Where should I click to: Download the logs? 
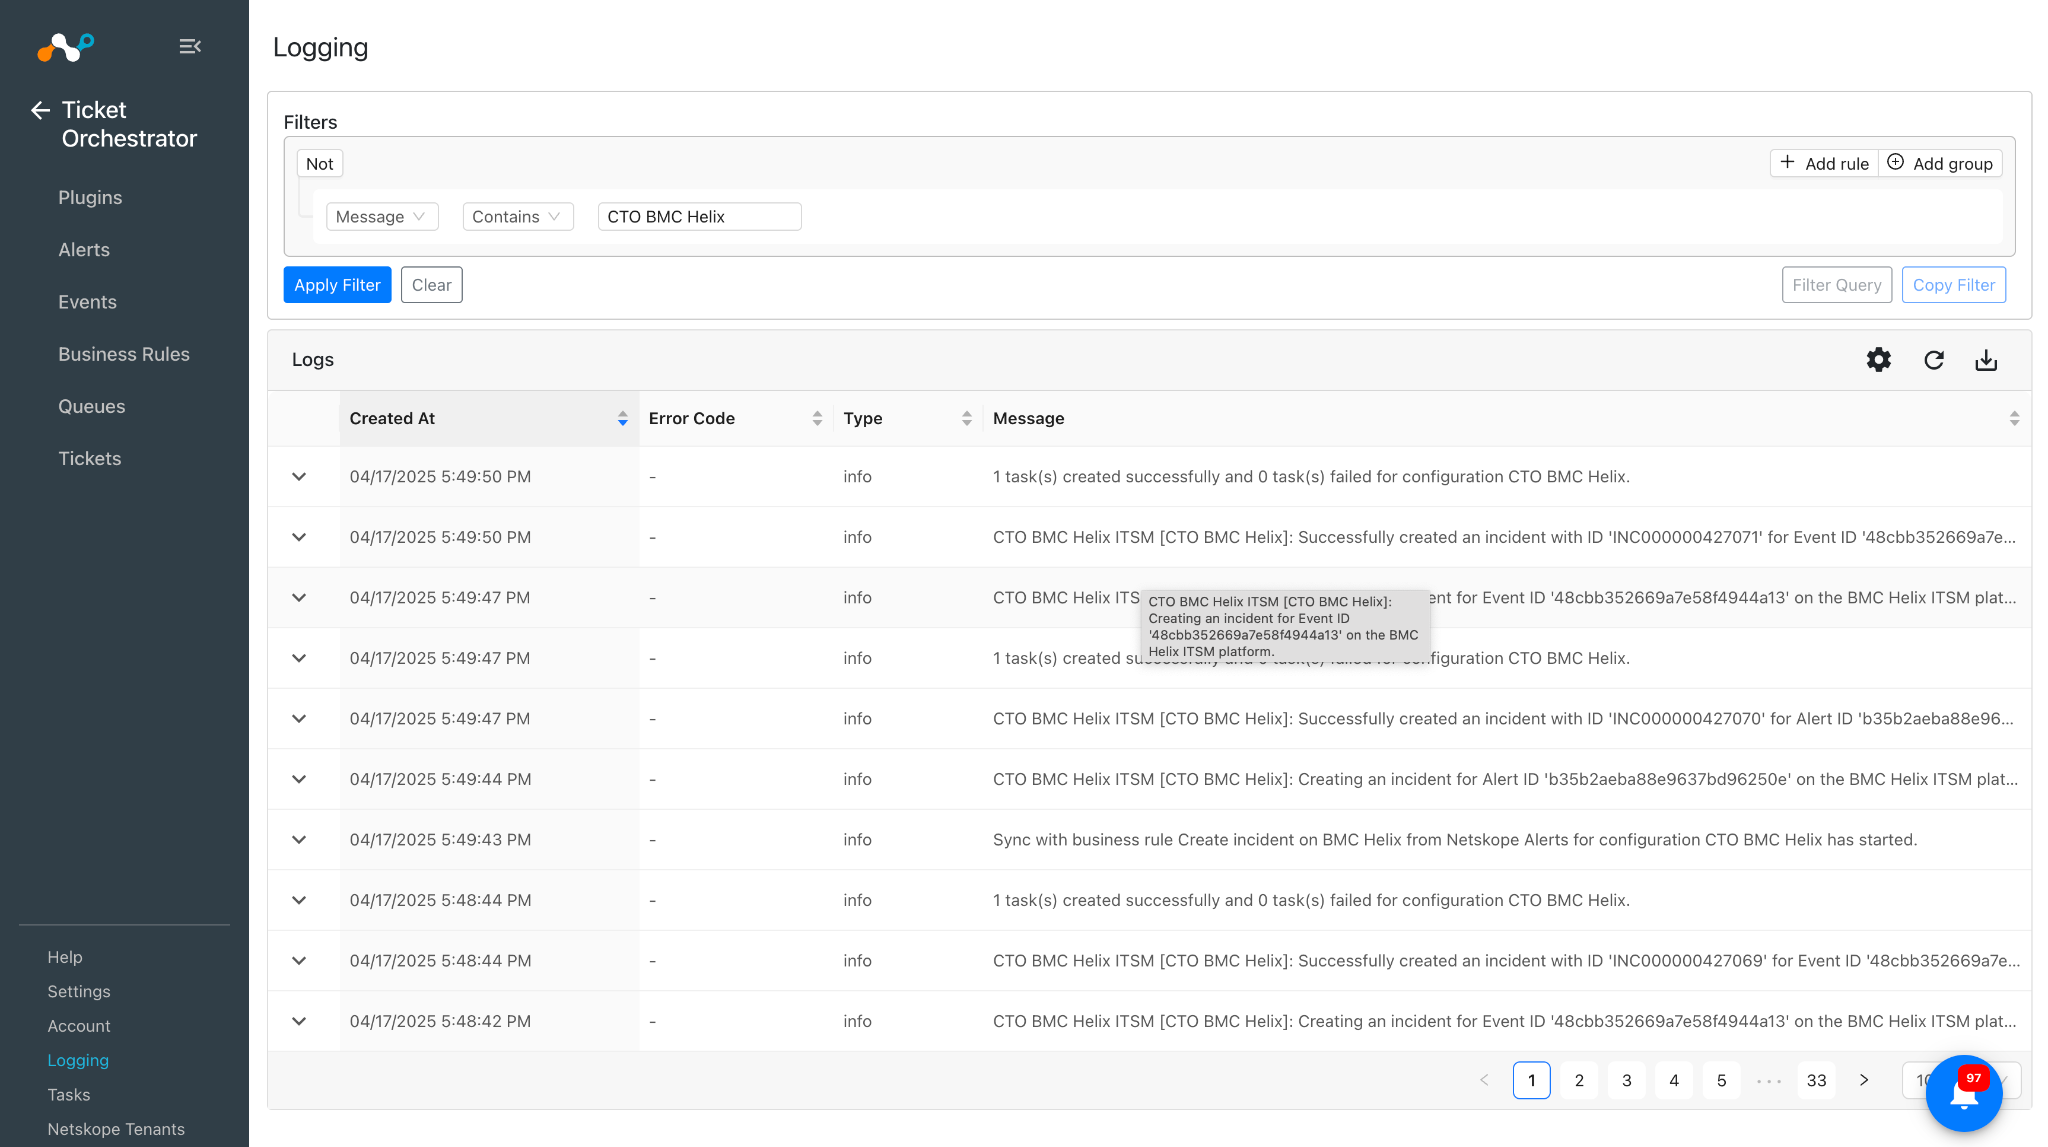(1986, 360)
